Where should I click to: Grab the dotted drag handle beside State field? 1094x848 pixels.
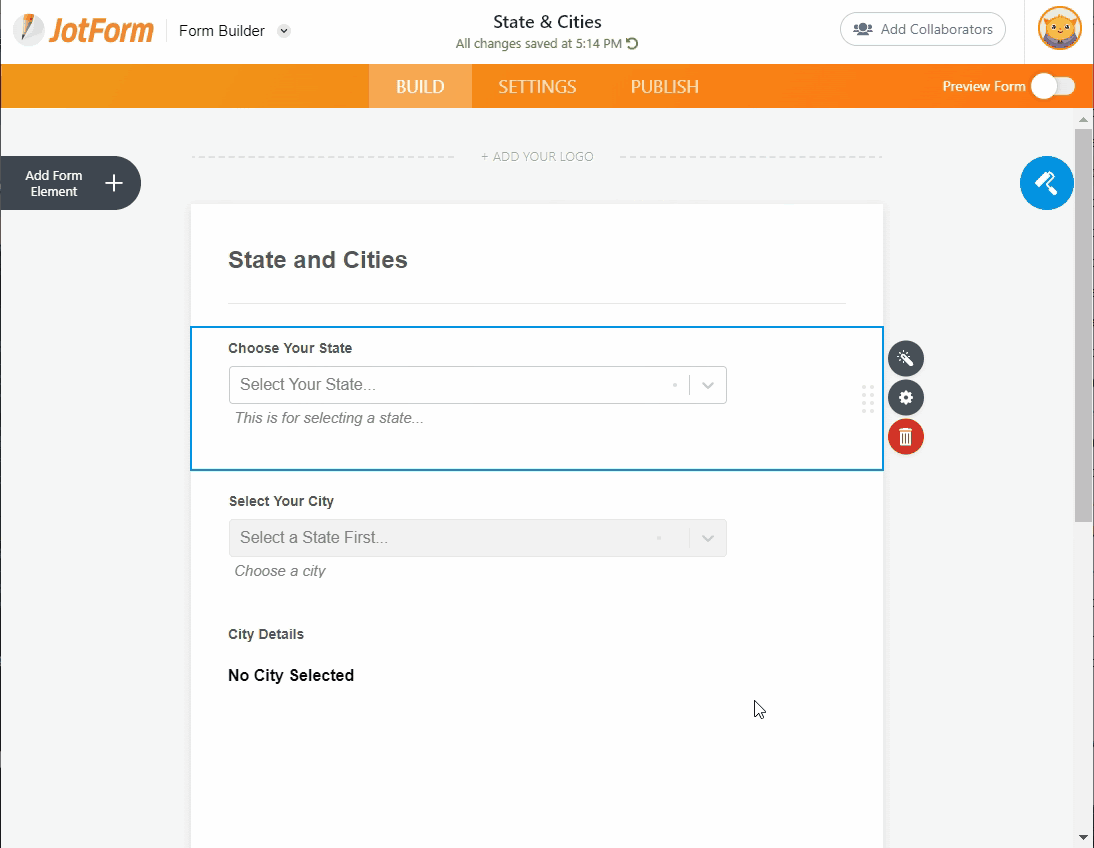point(867,399)
